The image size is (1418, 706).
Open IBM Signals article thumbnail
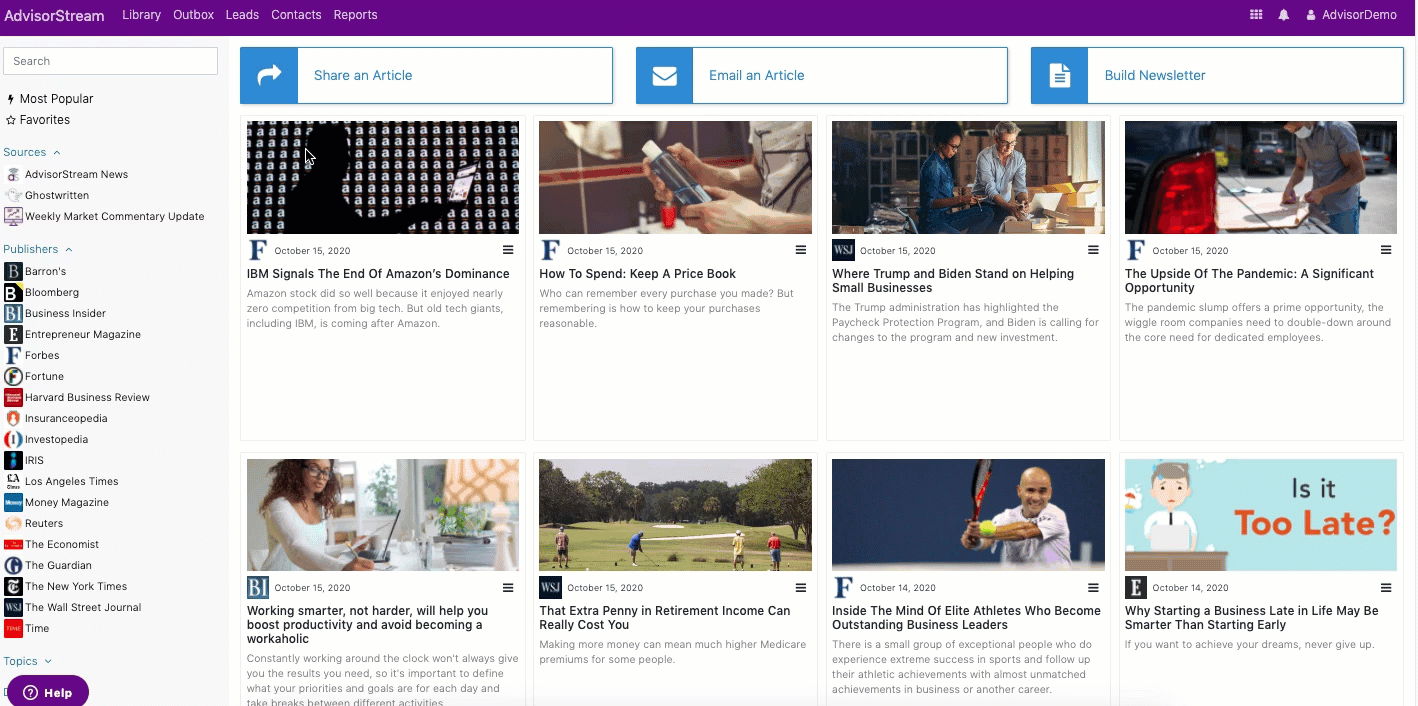383,178
